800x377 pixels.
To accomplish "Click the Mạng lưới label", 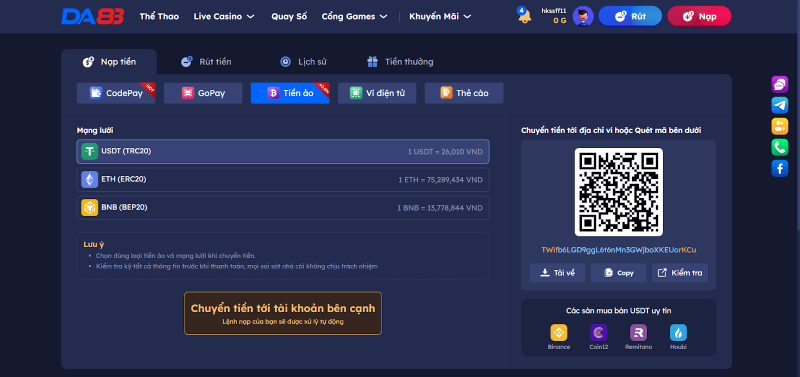I will [x=95, y=131].
